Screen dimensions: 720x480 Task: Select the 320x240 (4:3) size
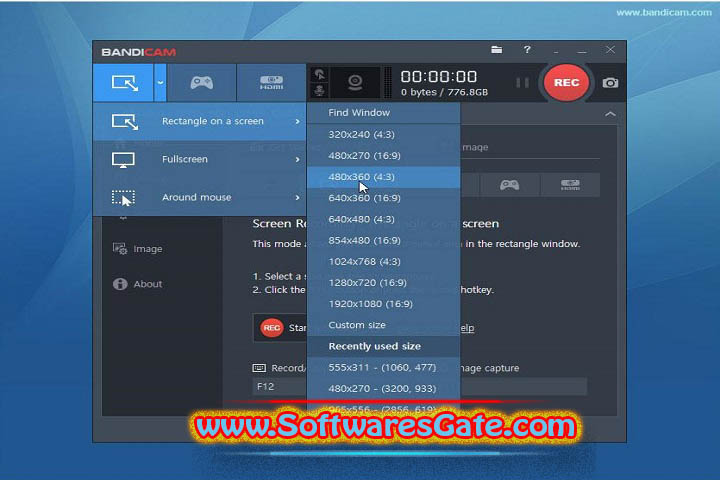coord(383,135)
